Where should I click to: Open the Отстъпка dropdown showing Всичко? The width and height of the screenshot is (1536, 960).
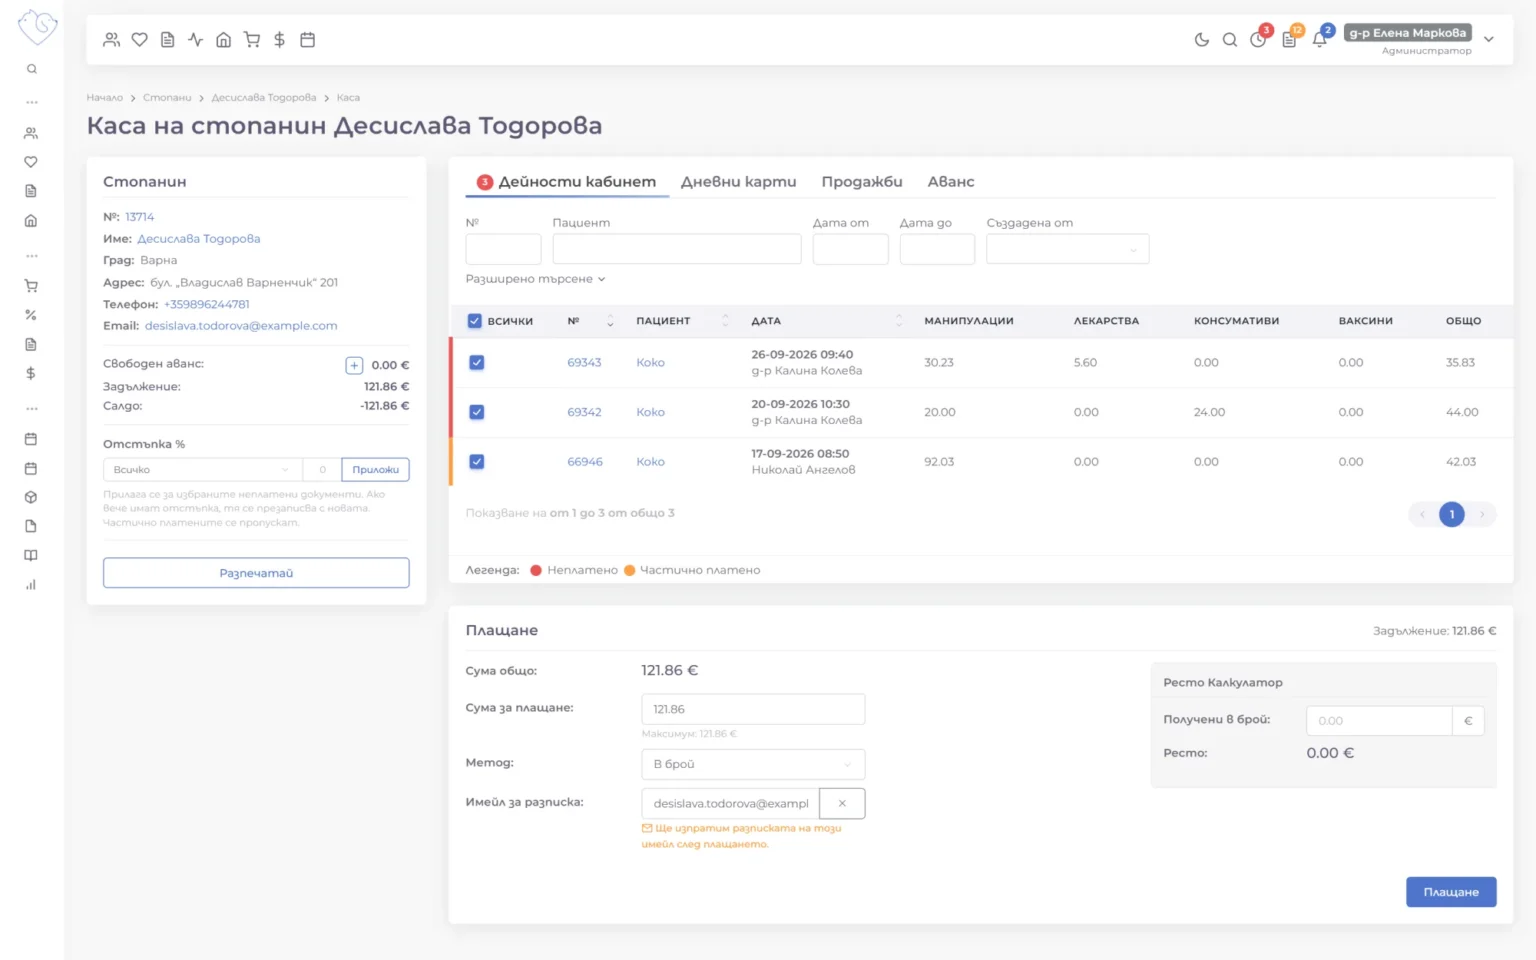coord(203,469)
